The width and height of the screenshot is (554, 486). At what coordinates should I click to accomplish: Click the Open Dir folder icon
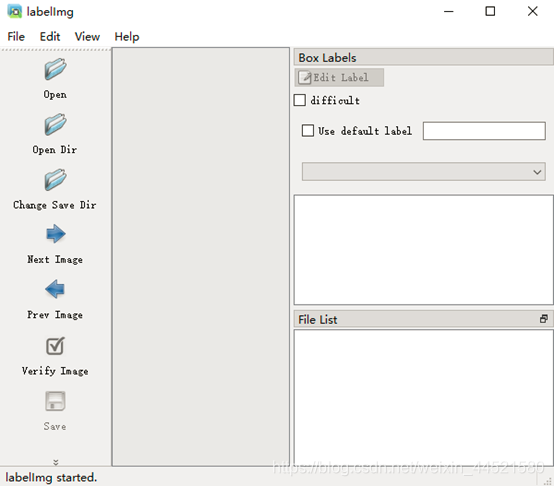click(x=55, y=124)
